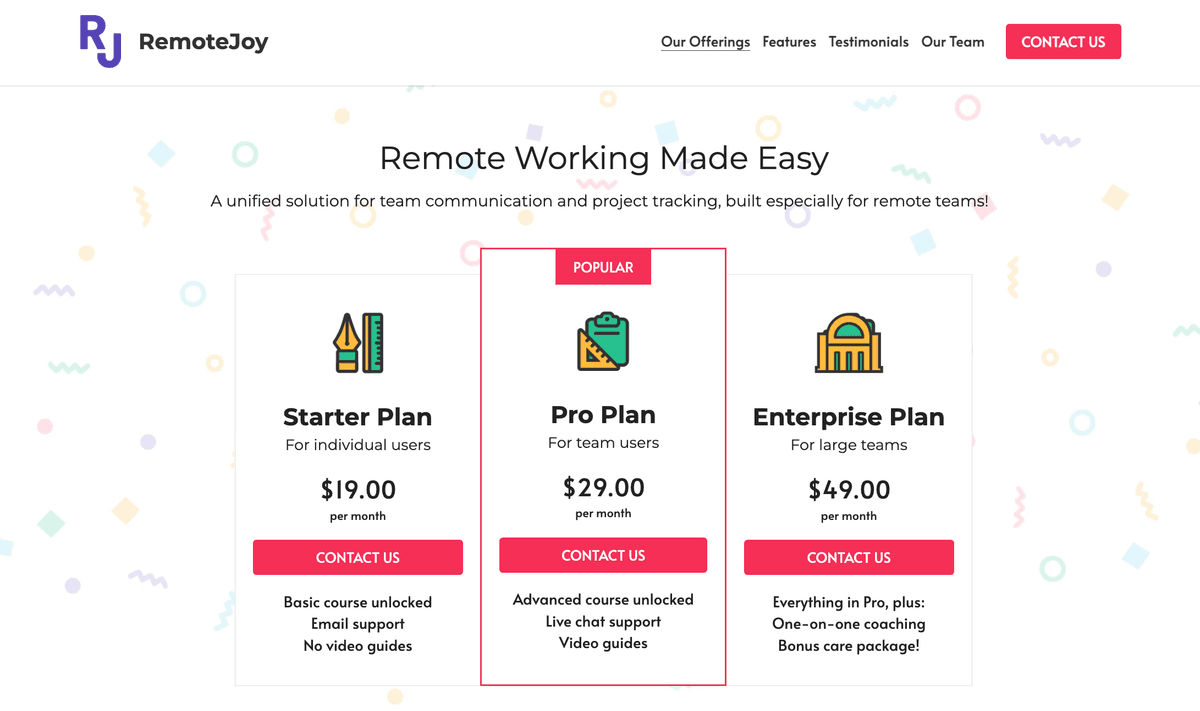Select the Pro Plan heading
The width and height of the screenshot is (1200, 711).
(603, 415)
